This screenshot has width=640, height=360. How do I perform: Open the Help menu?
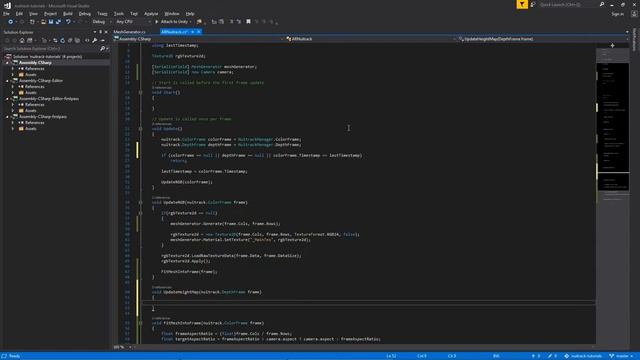190,13
